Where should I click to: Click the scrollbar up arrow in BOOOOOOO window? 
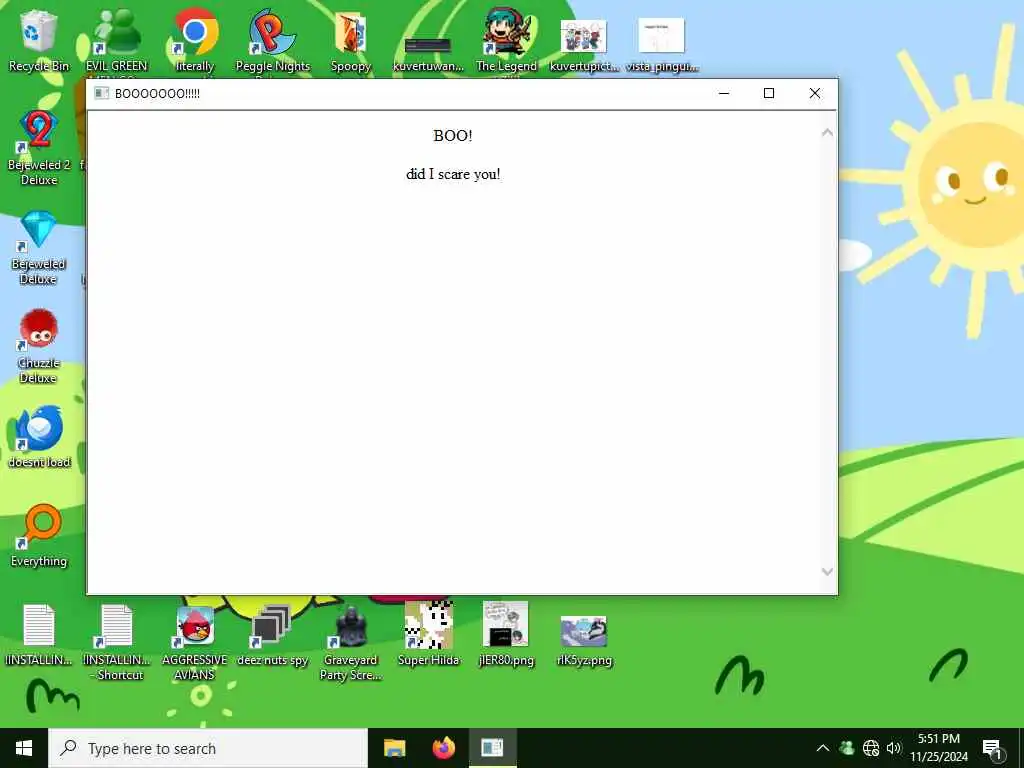tap(827, 133)
